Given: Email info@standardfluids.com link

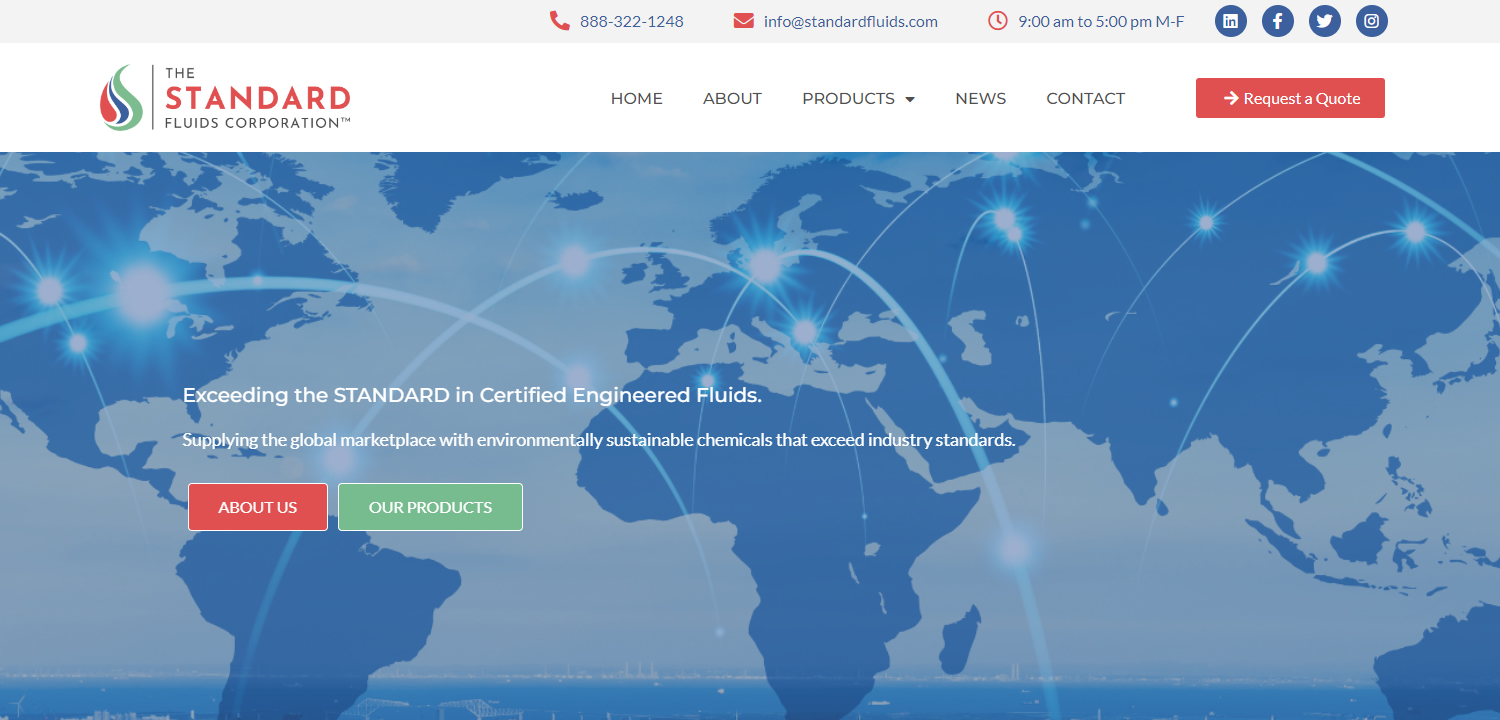Looking at the screenshot, I should [851, 21].
